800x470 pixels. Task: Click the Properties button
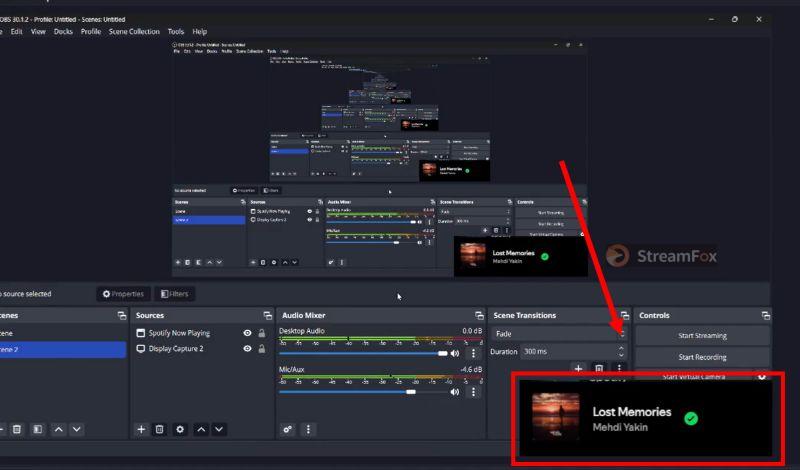point(123,294)
